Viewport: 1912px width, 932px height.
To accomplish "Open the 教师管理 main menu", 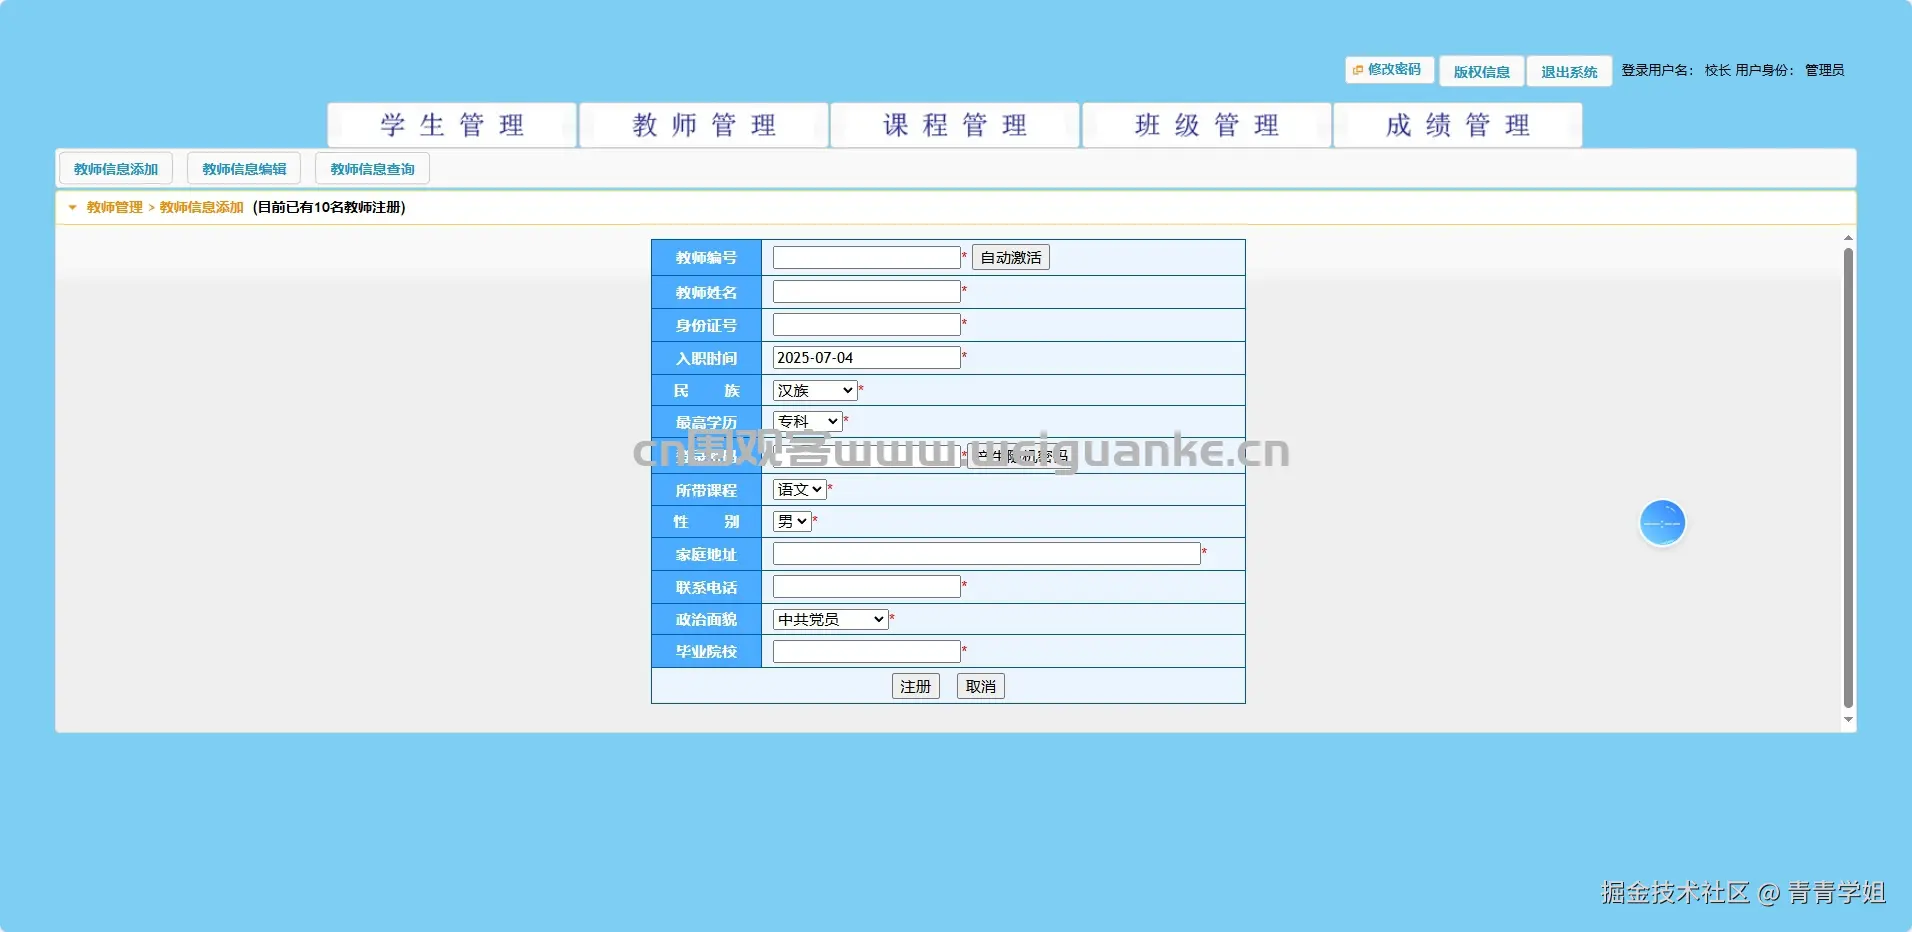I will [x=704, y=125].
